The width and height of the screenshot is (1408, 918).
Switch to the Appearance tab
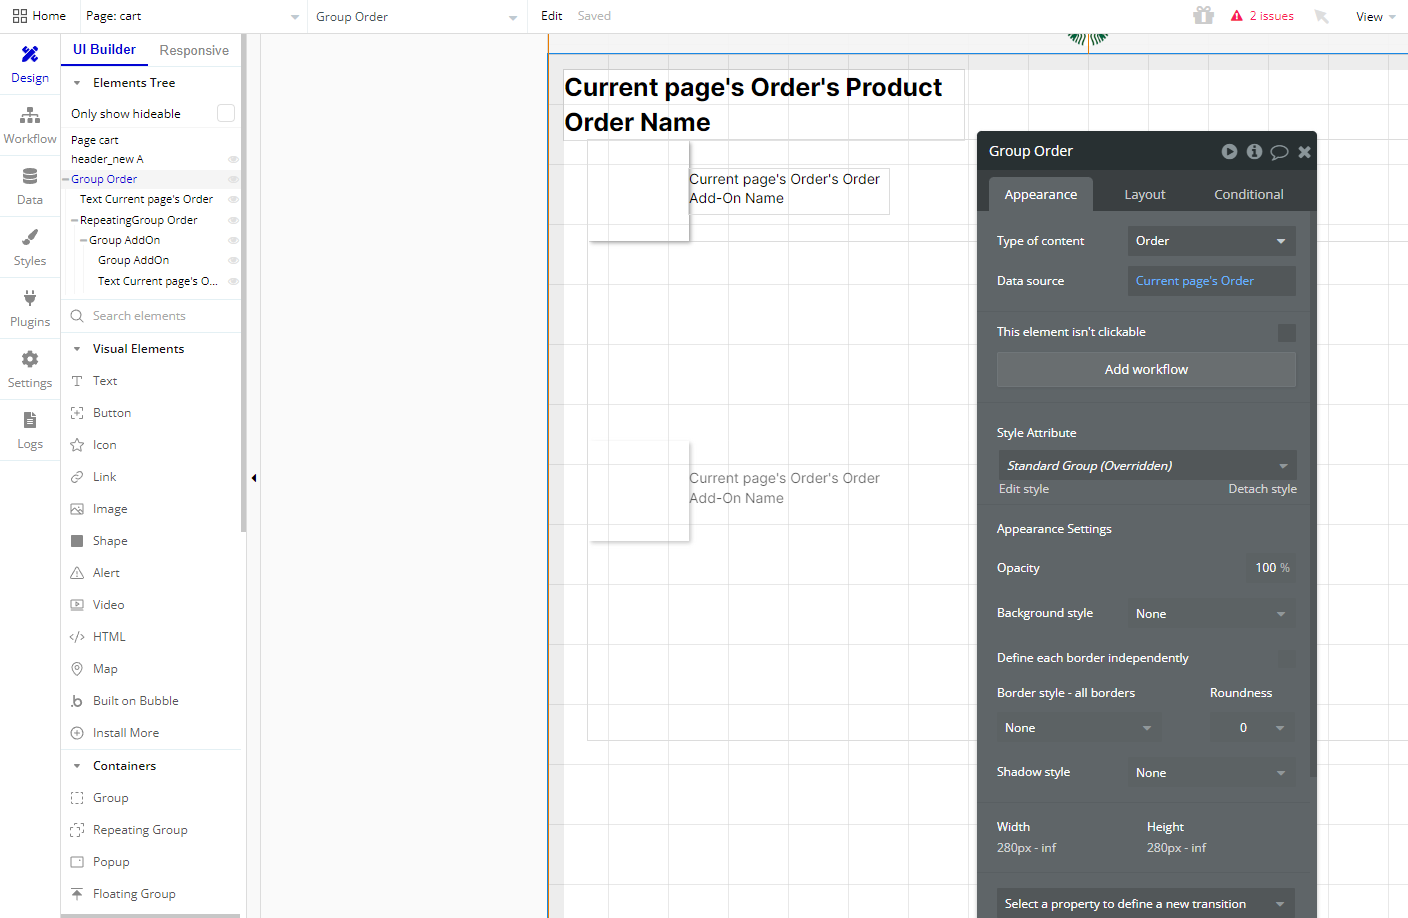pos(1041,194)
